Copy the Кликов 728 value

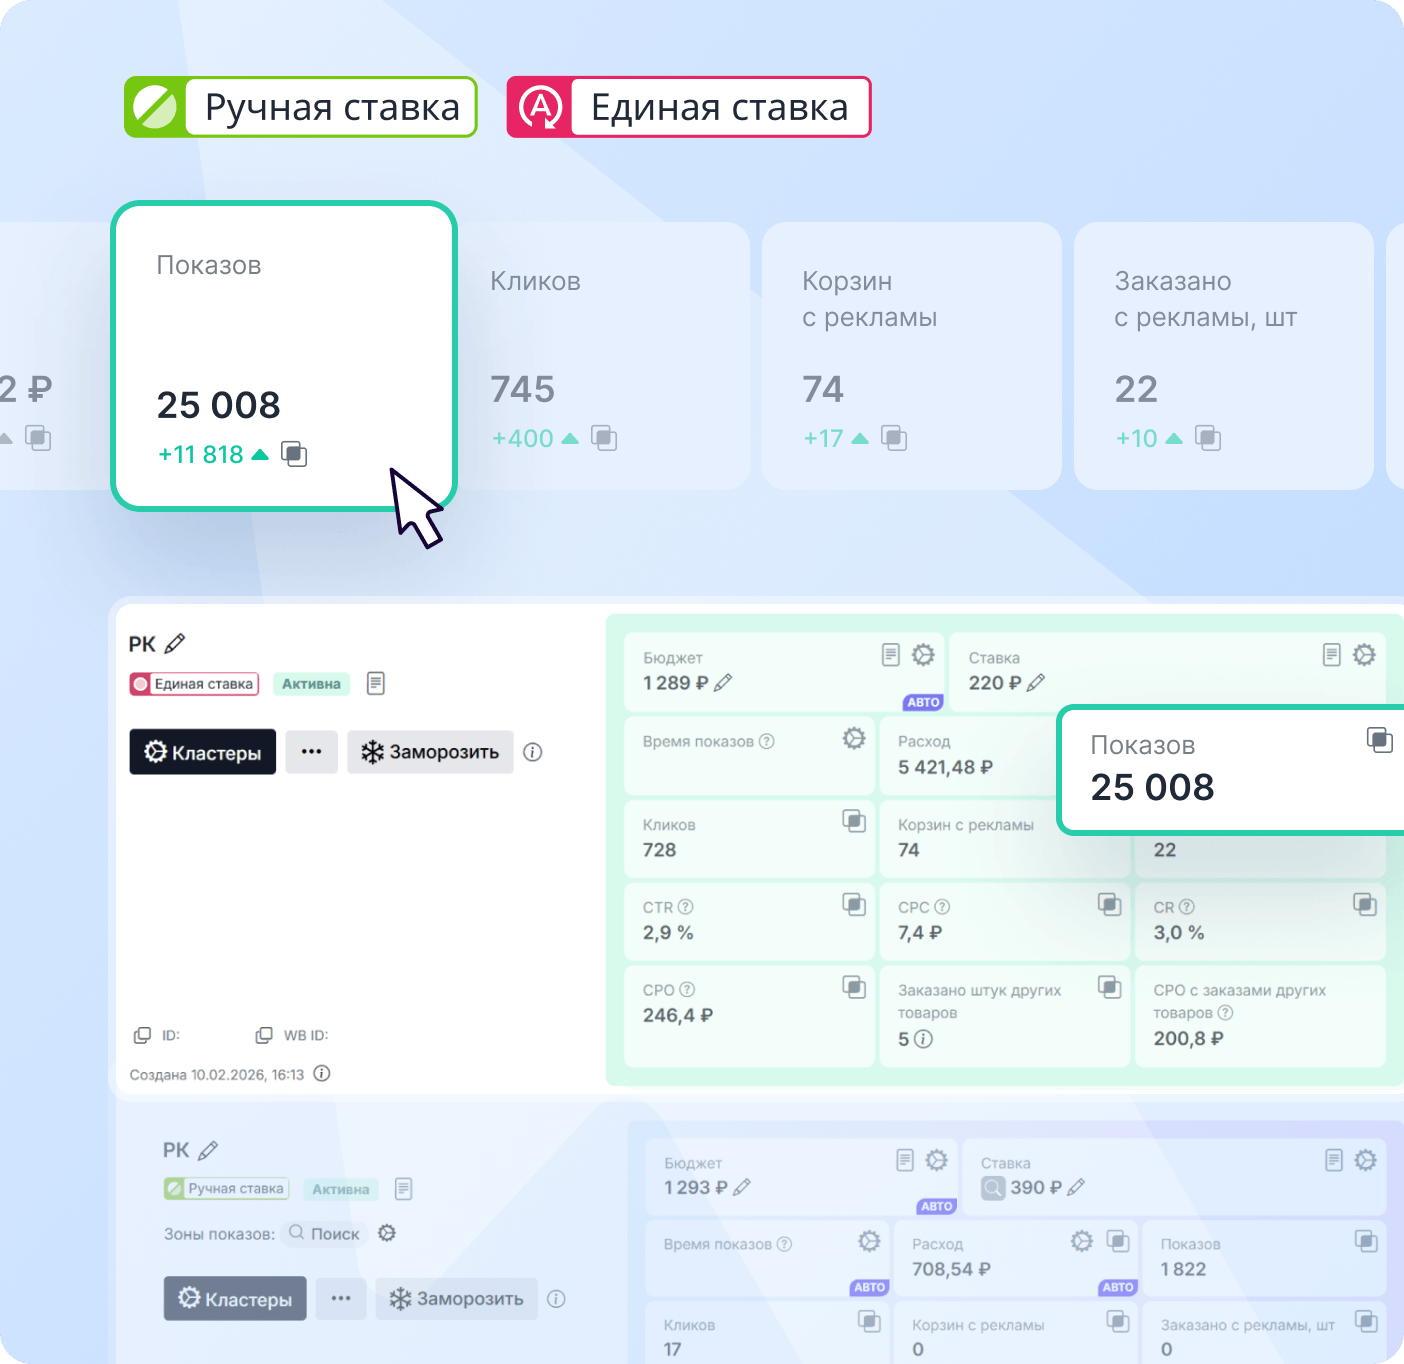pyautogui.click(x=853, y=822)
